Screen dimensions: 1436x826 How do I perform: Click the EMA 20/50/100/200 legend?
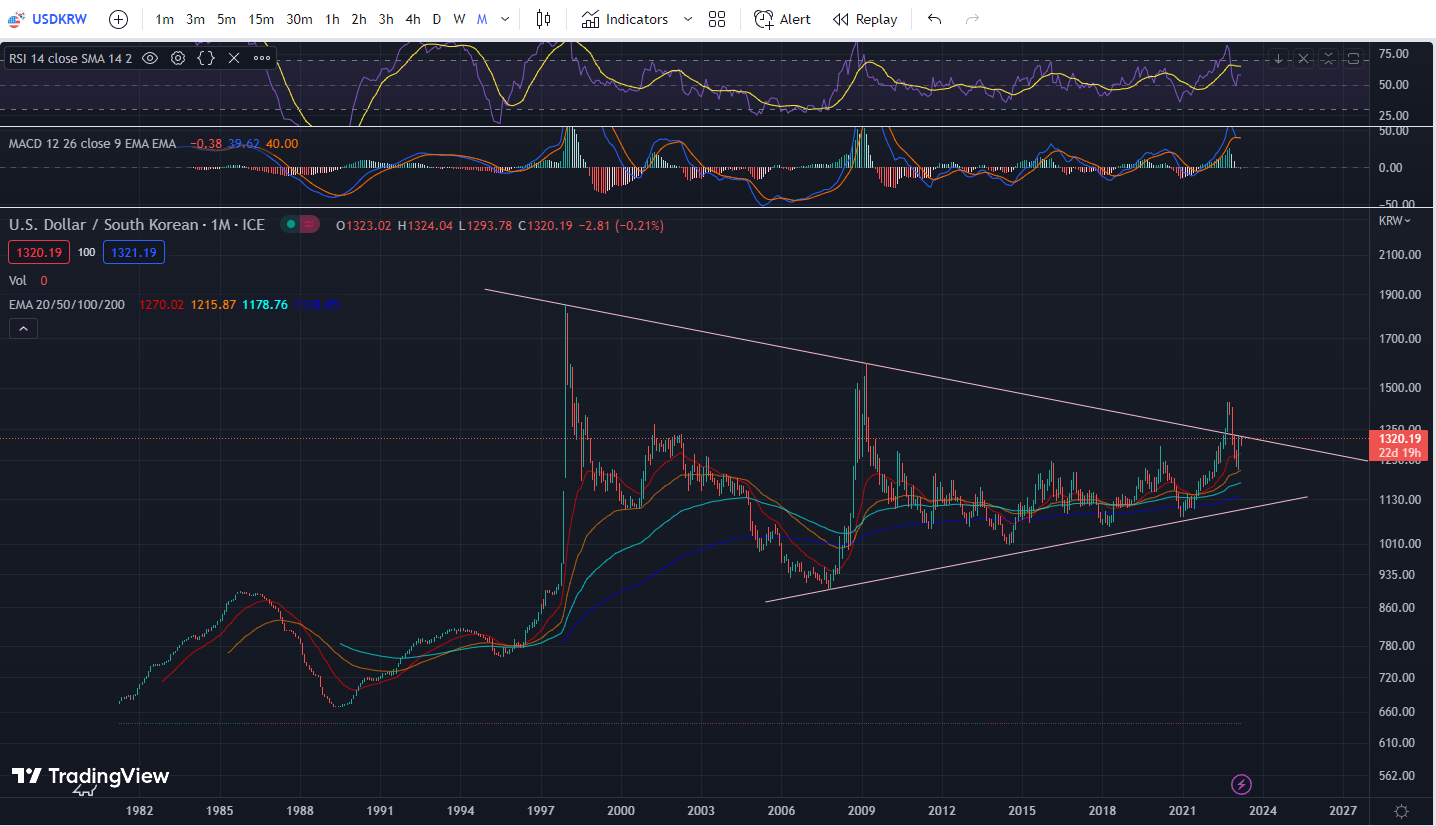pos(67,304)
